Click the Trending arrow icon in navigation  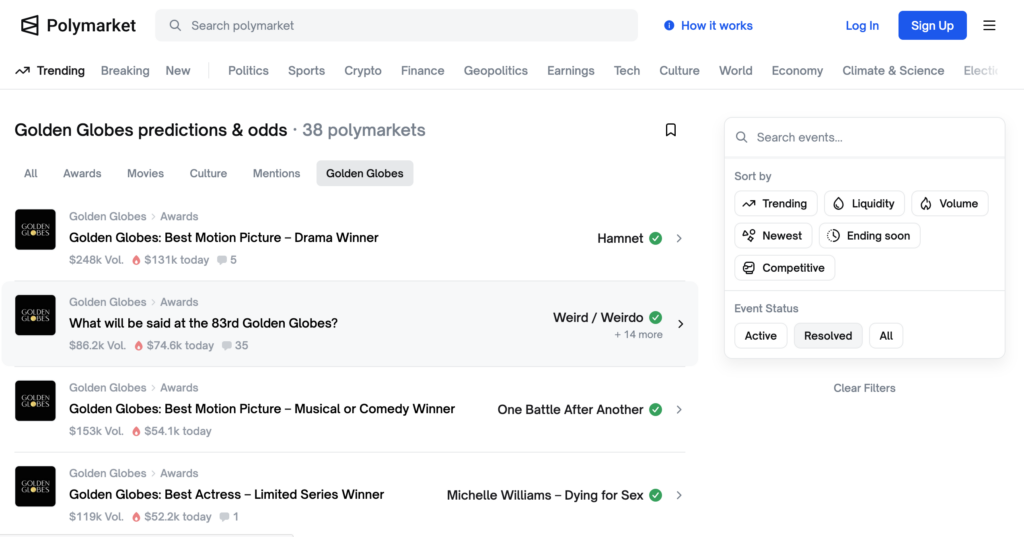pyautogui.click(x=22, y=71)
